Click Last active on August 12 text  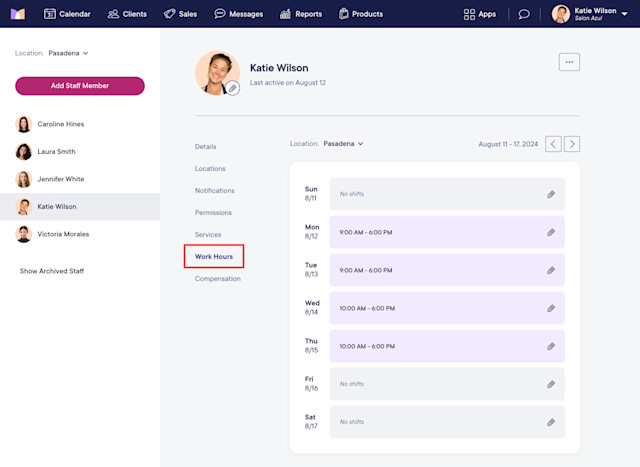(x=288, y=82)
